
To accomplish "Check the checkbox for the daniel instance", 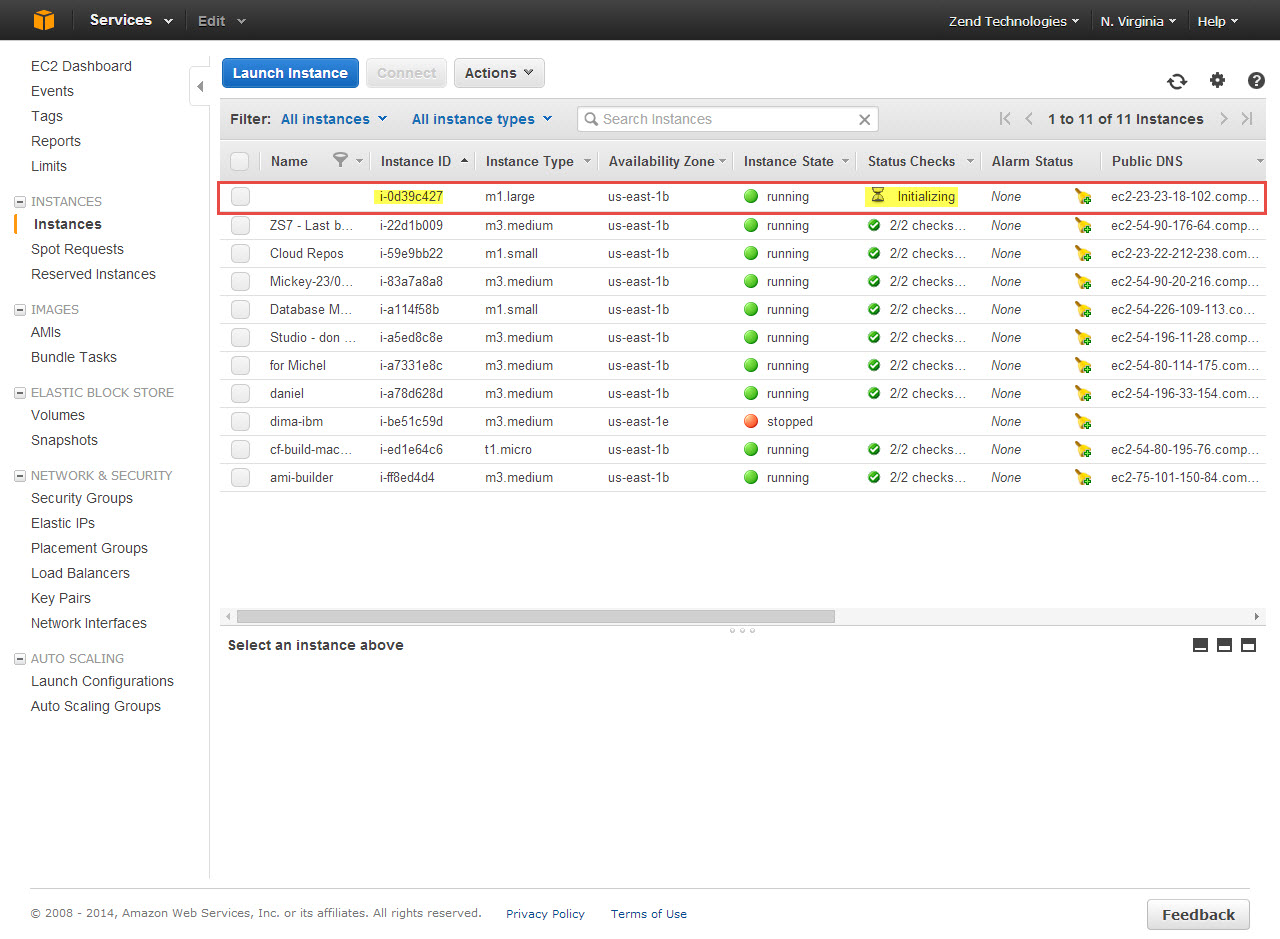I will pyautogui.click(x=239, y=393).
